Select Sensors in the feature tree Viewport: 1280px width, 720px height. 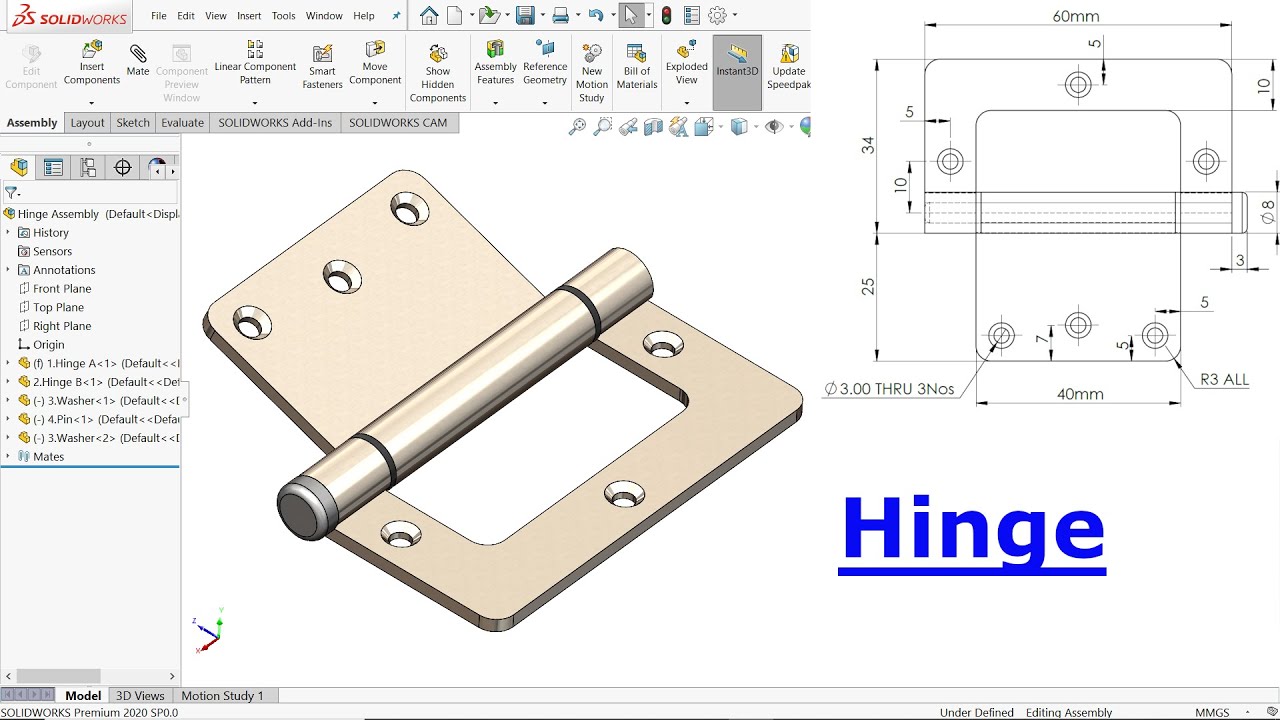click(x=52, y=251)
